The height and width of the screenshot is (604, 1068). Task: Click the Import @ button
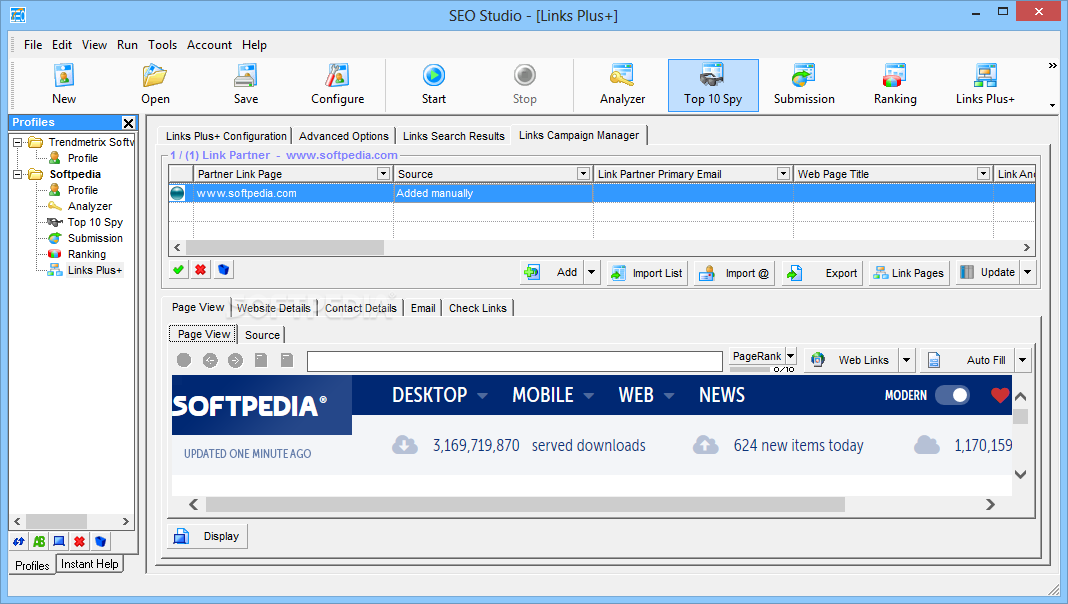pos(734,273)
